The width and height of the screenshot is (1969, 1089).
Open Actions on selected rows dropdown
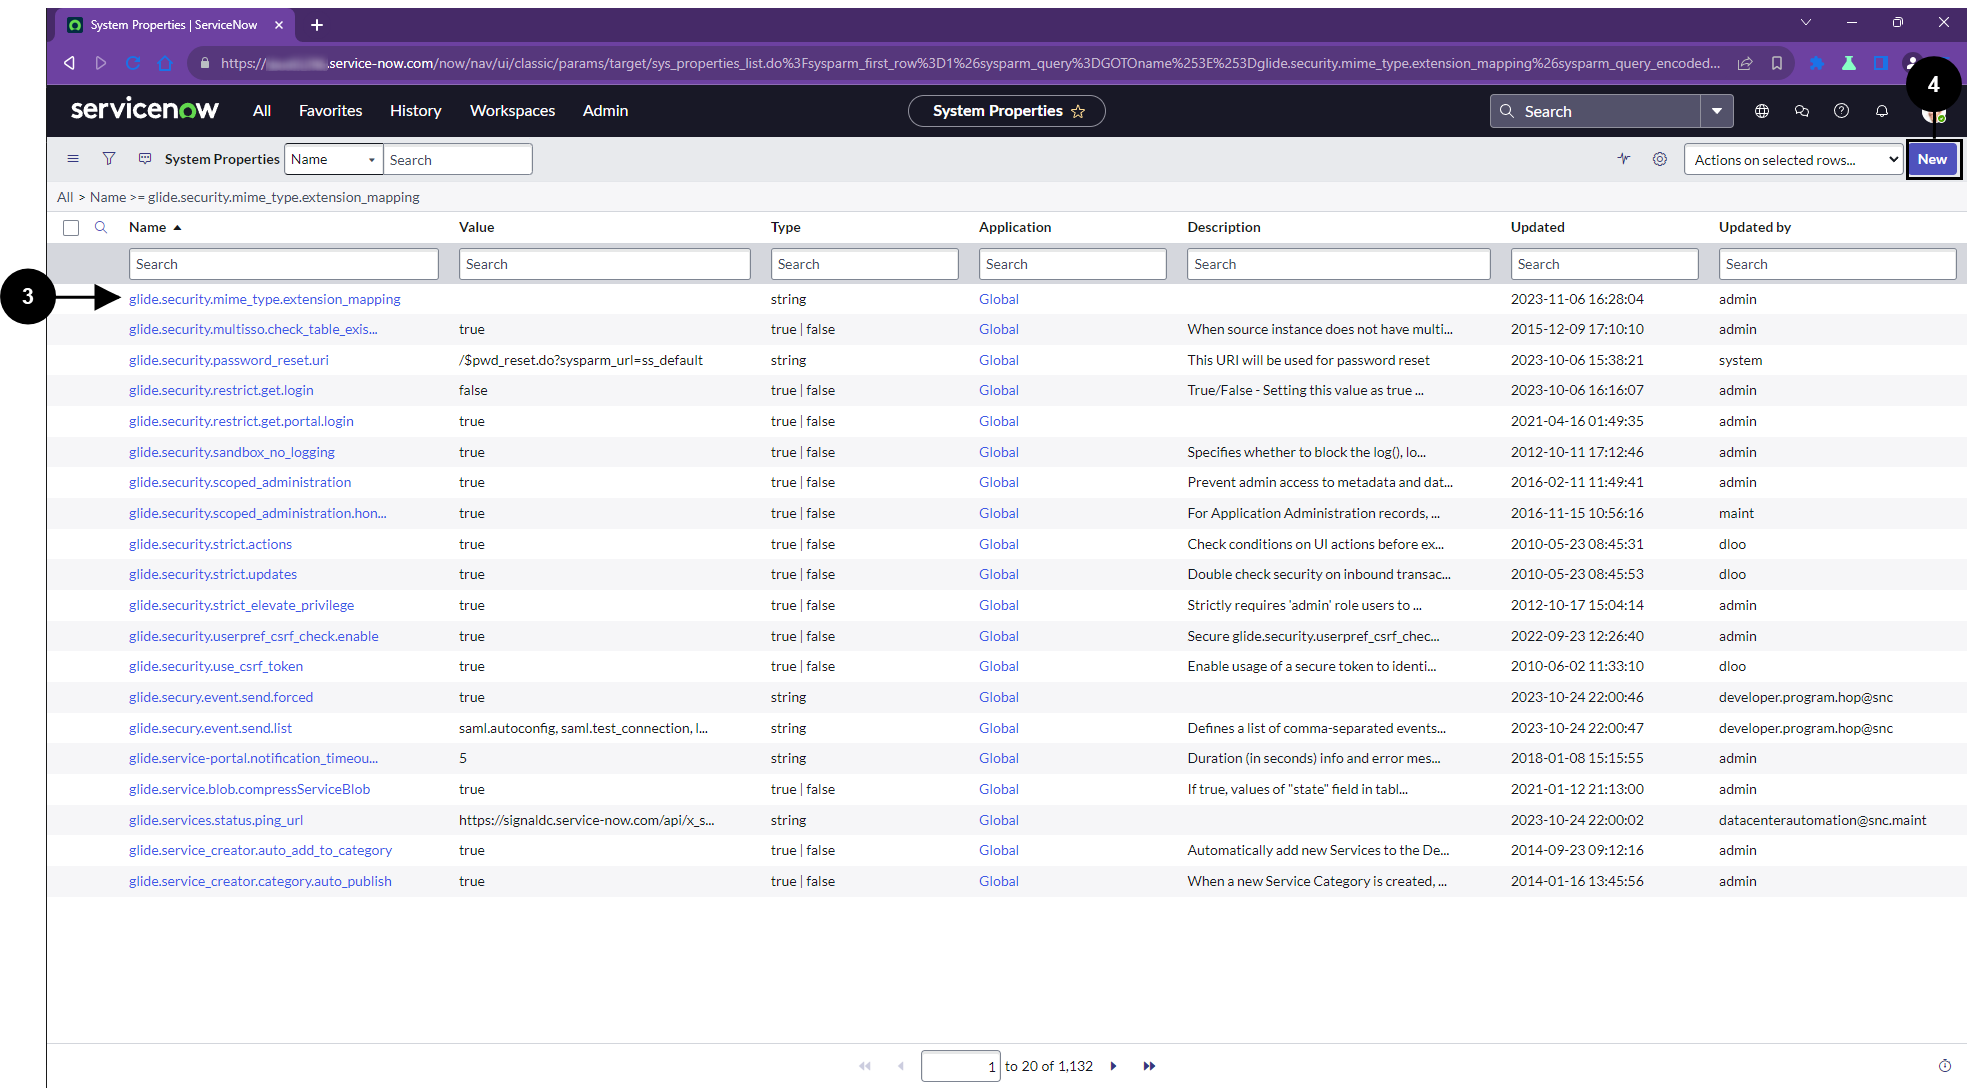click(x=1793, y=160)
